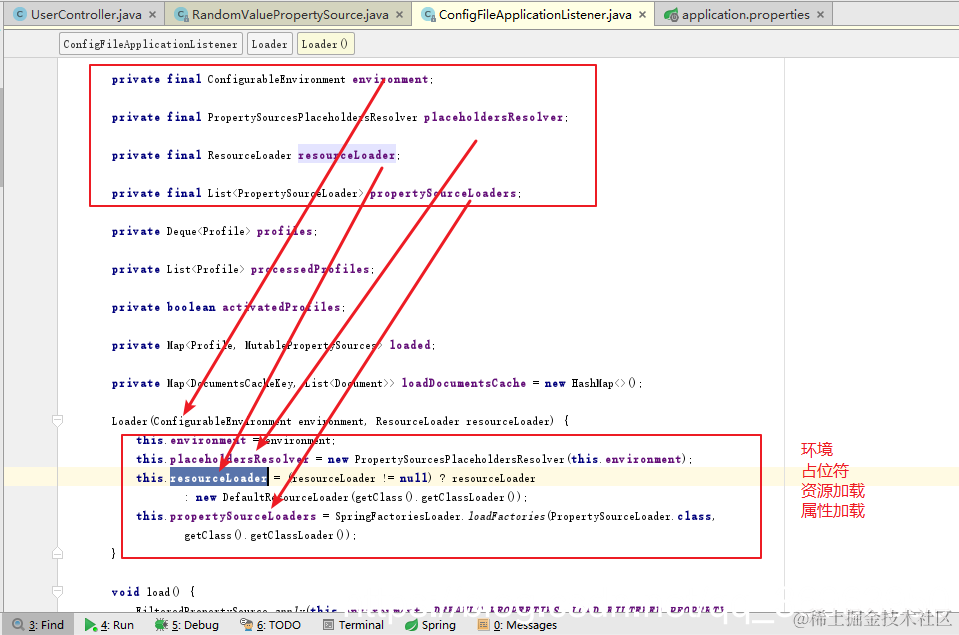Open the Spring tool window
Image resolution: width=959 pixels, height=635 pixels.
(430, 625)
